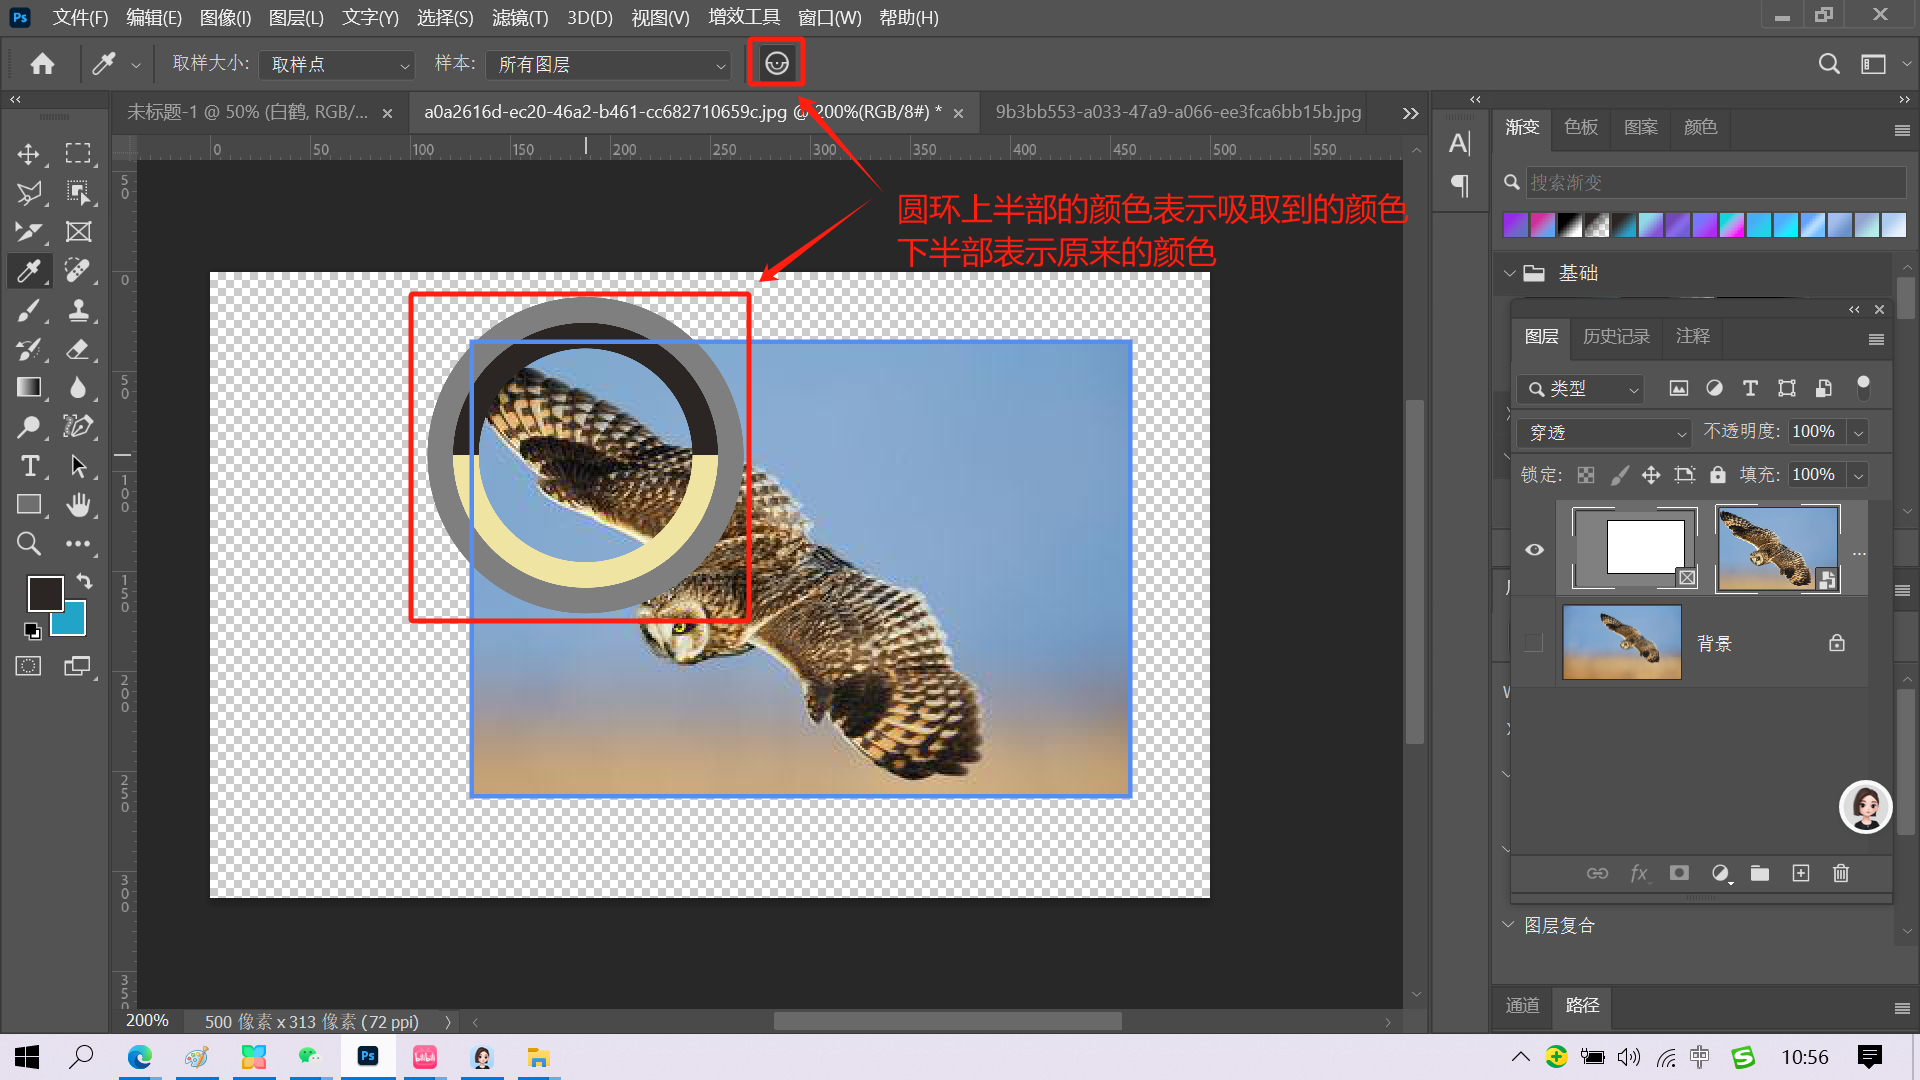Select the Gradient tool
The width and height of the screenshot is (1920, 1080).
[x=28, y=388]
